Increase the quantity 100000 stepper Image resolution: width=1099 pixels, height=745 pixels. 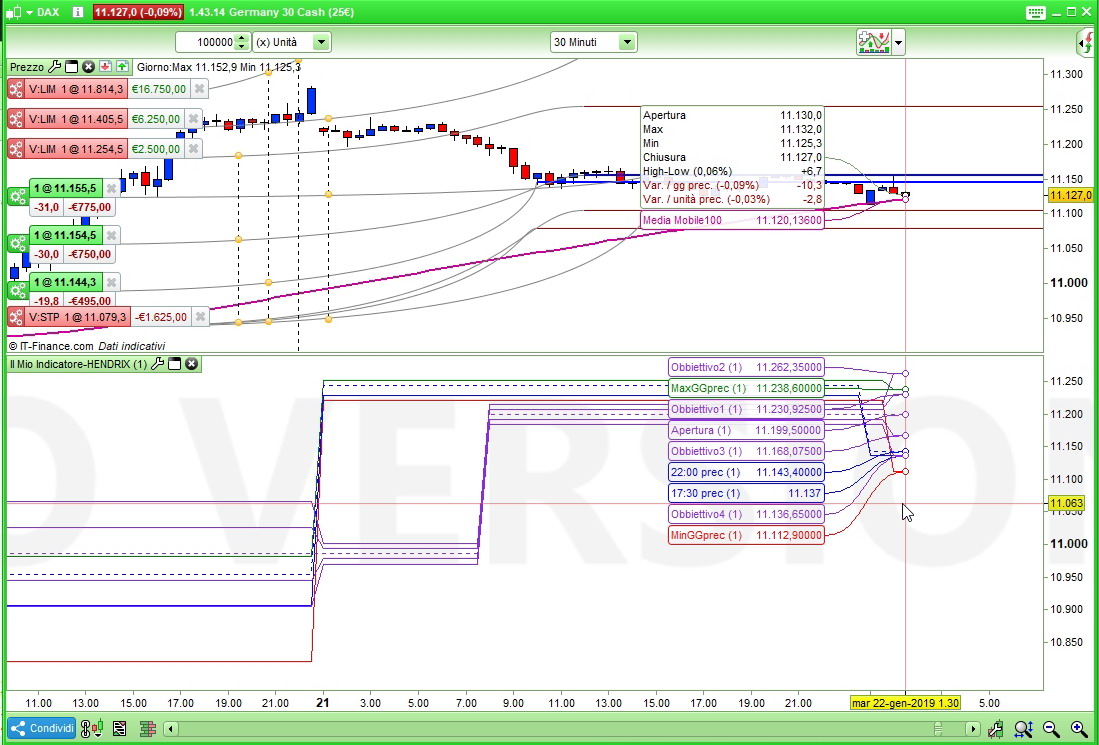(242, 38)
